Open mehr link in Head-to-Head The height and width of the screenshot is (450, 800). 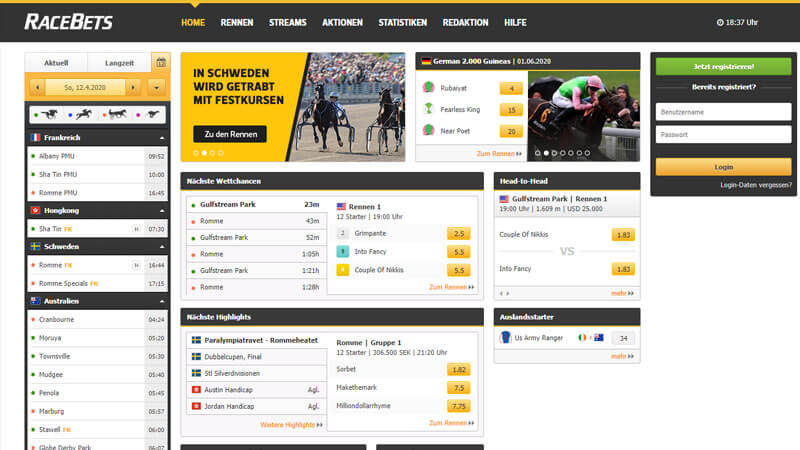(x=622, y=293)
